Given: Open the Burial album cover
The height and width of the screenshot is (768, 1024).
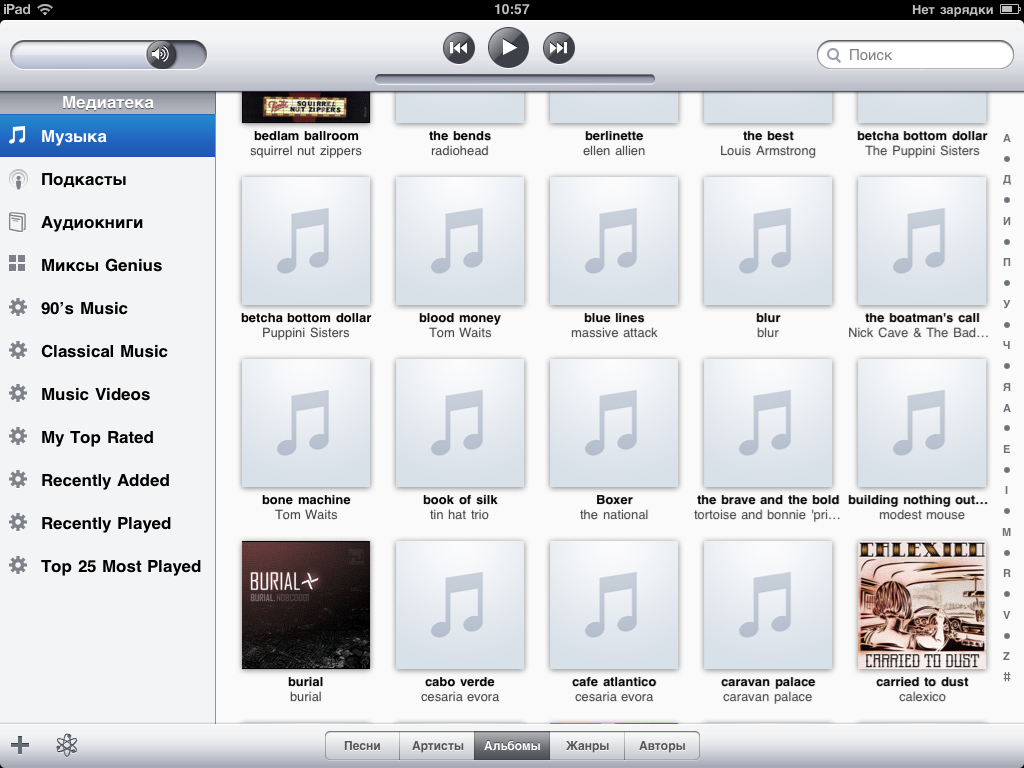Looking at the screenshot, I should tap(306, 605).
